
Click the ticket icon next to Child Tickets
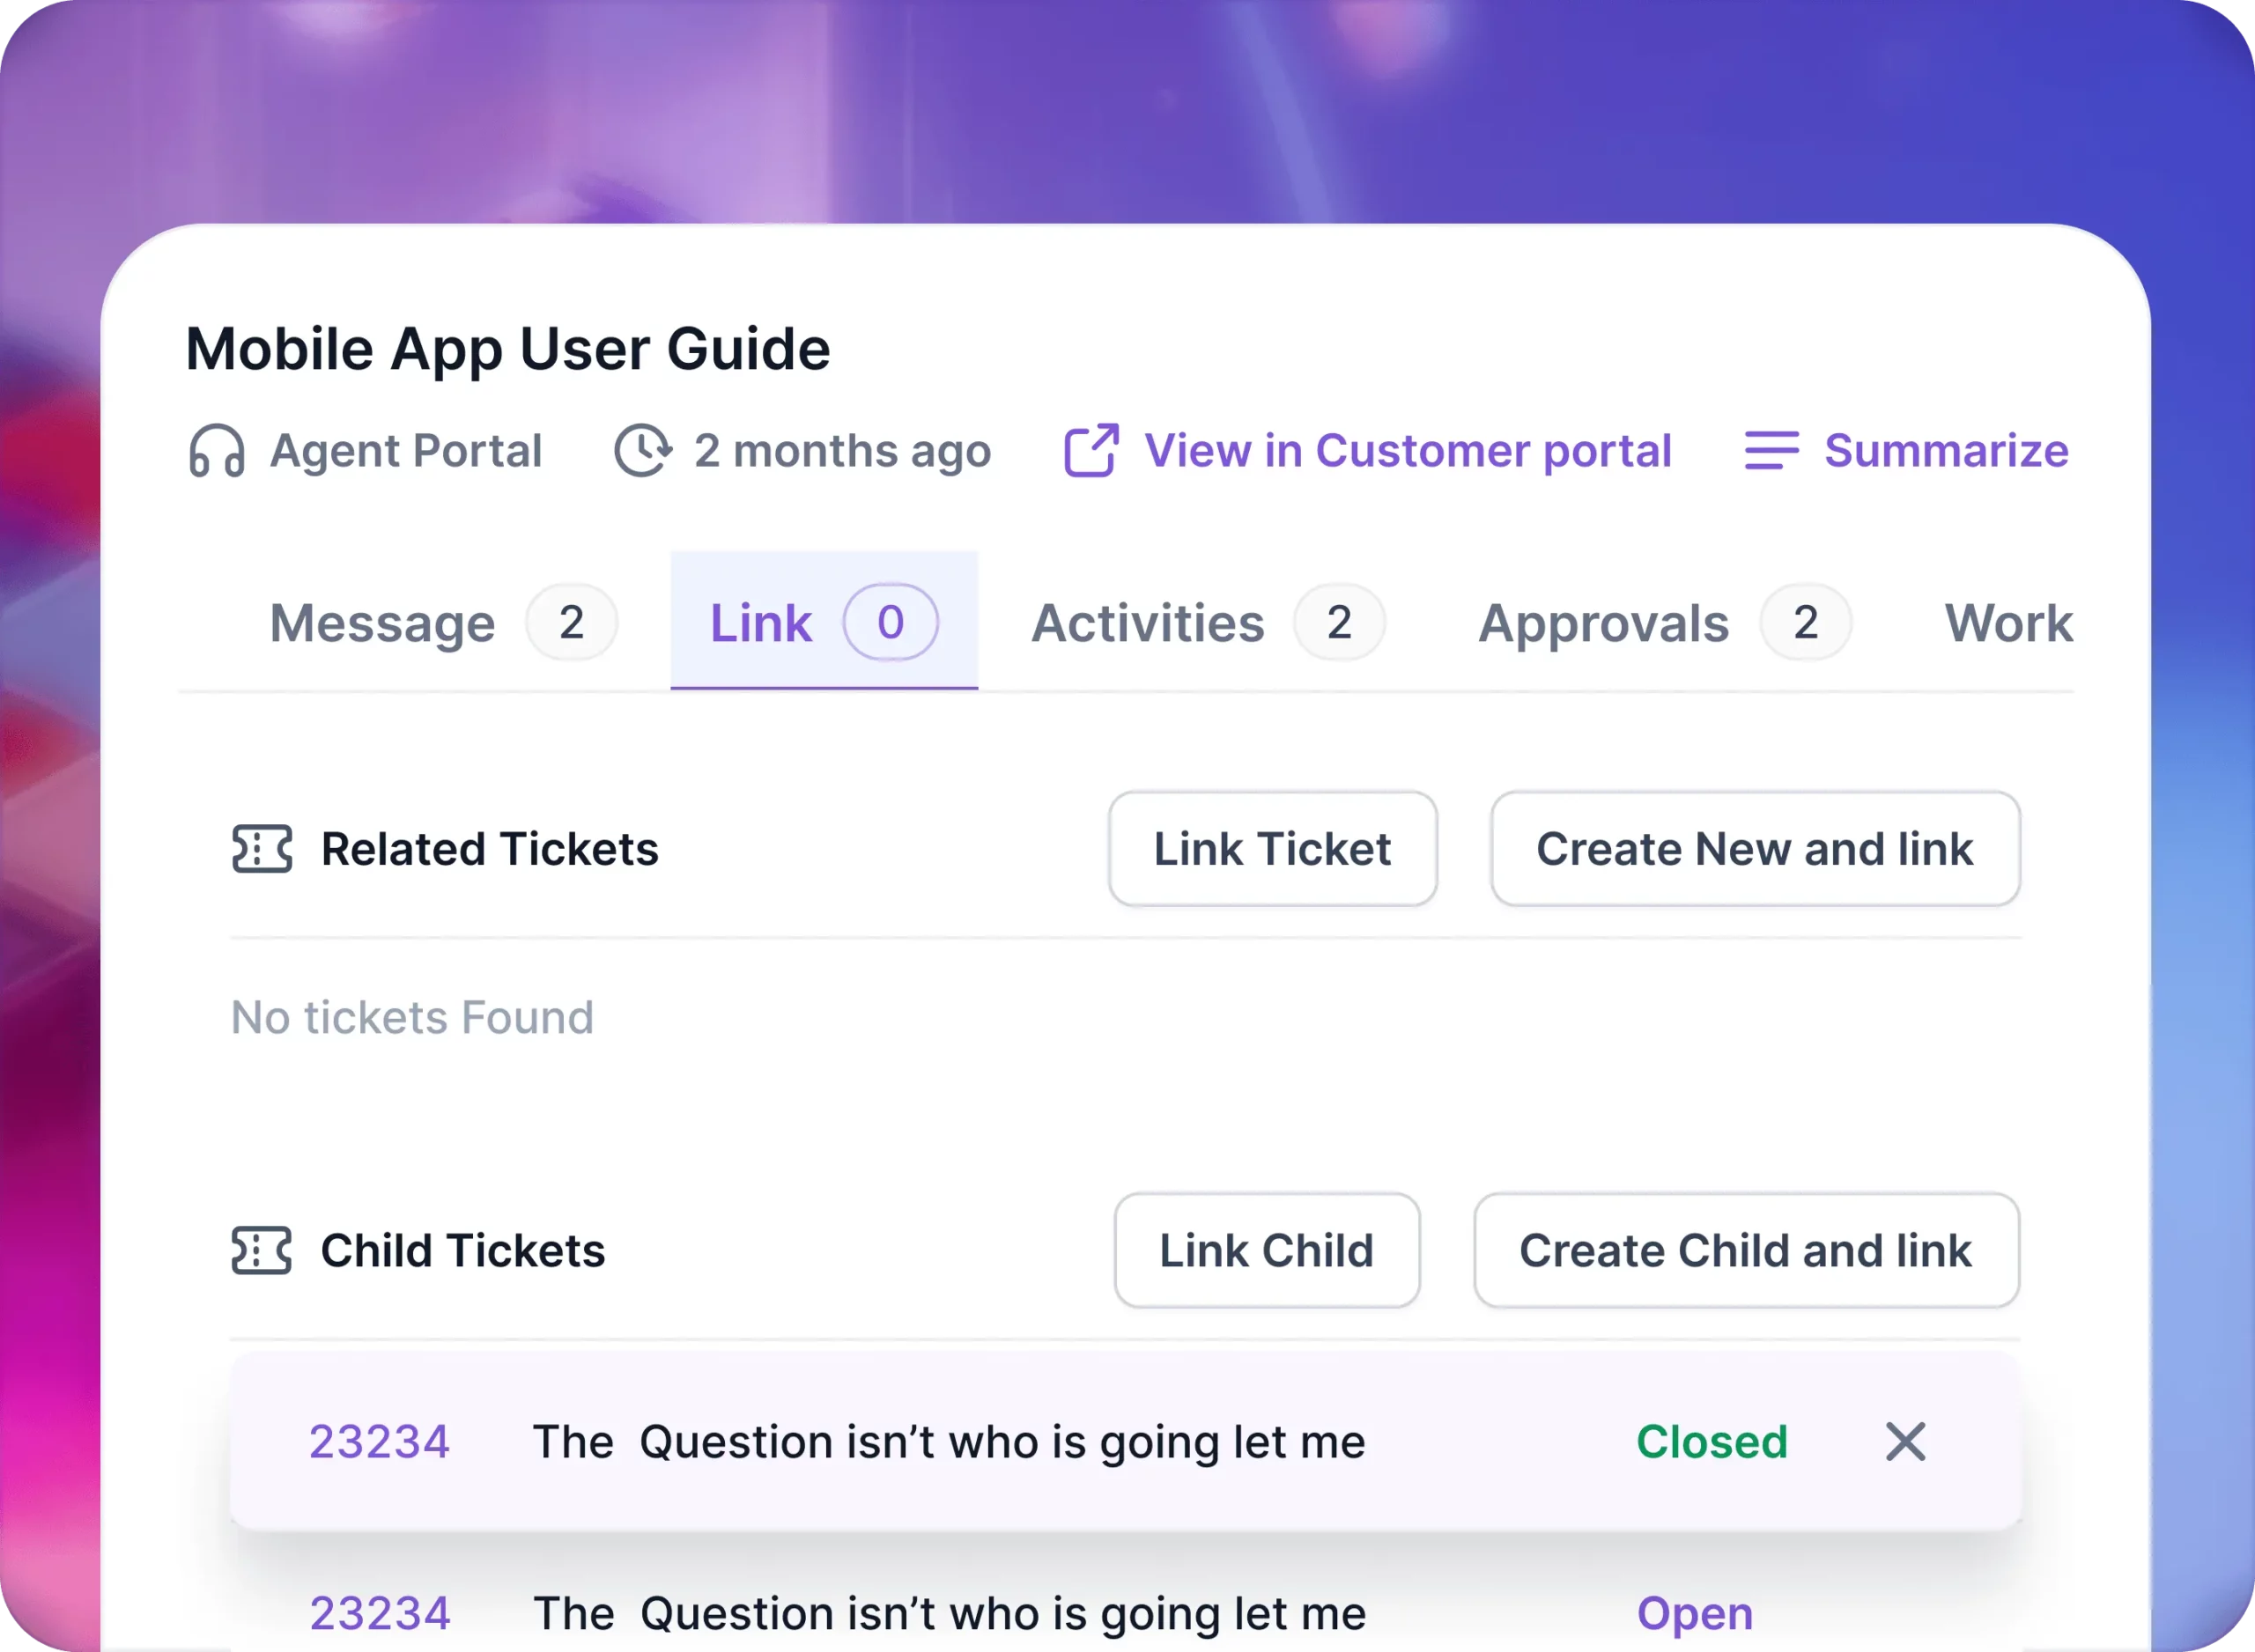262,1249
